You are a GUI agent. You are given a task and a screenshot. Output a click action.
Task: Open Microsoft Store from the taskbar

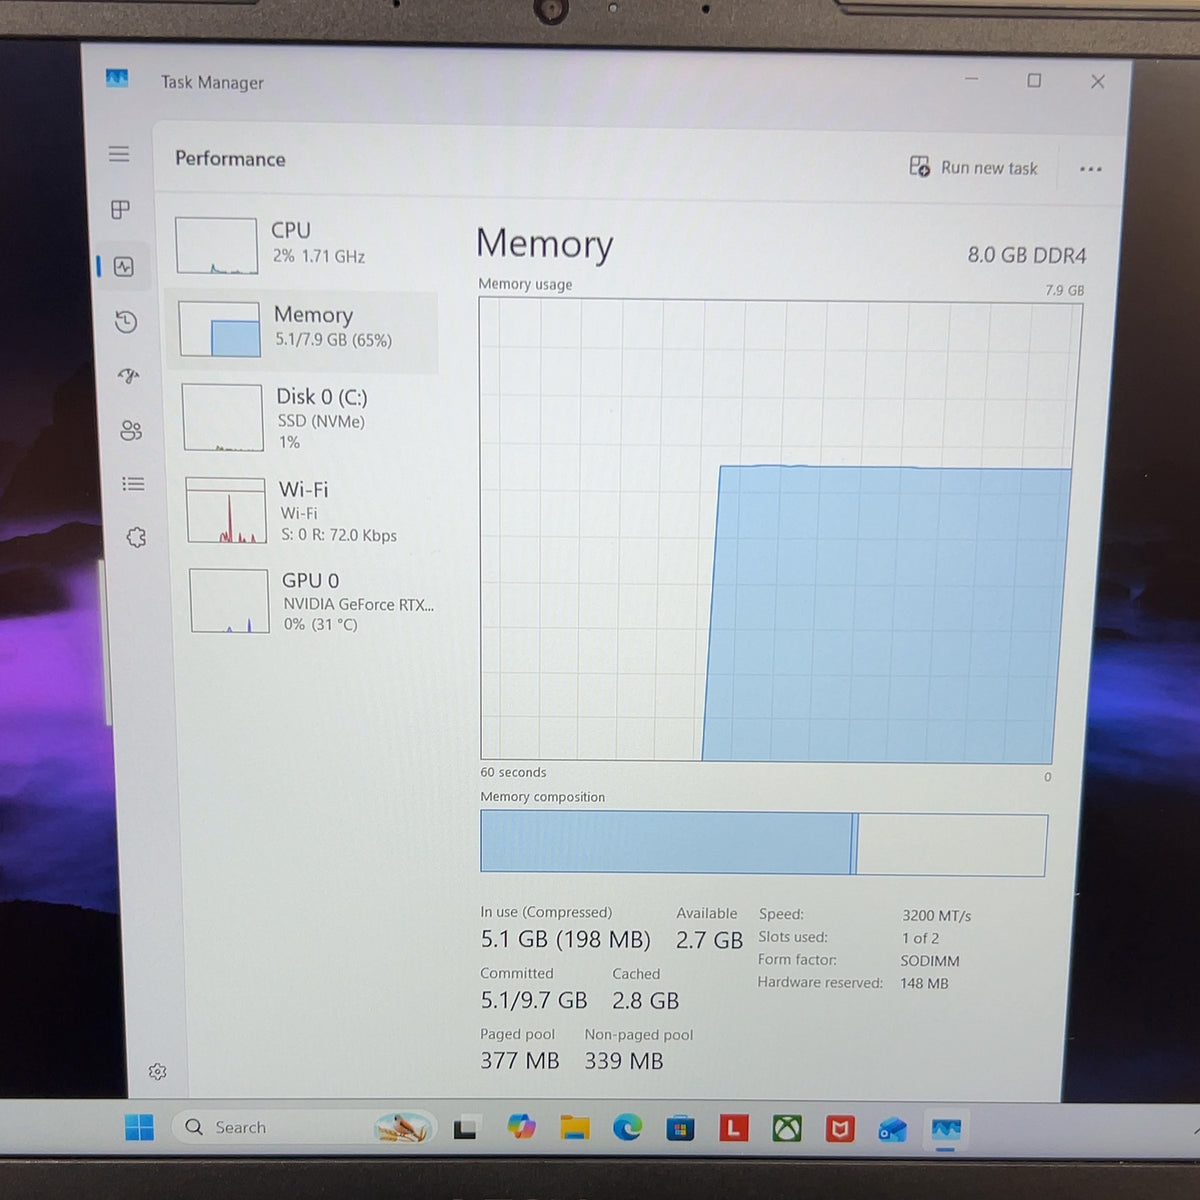pos(680,1129)
